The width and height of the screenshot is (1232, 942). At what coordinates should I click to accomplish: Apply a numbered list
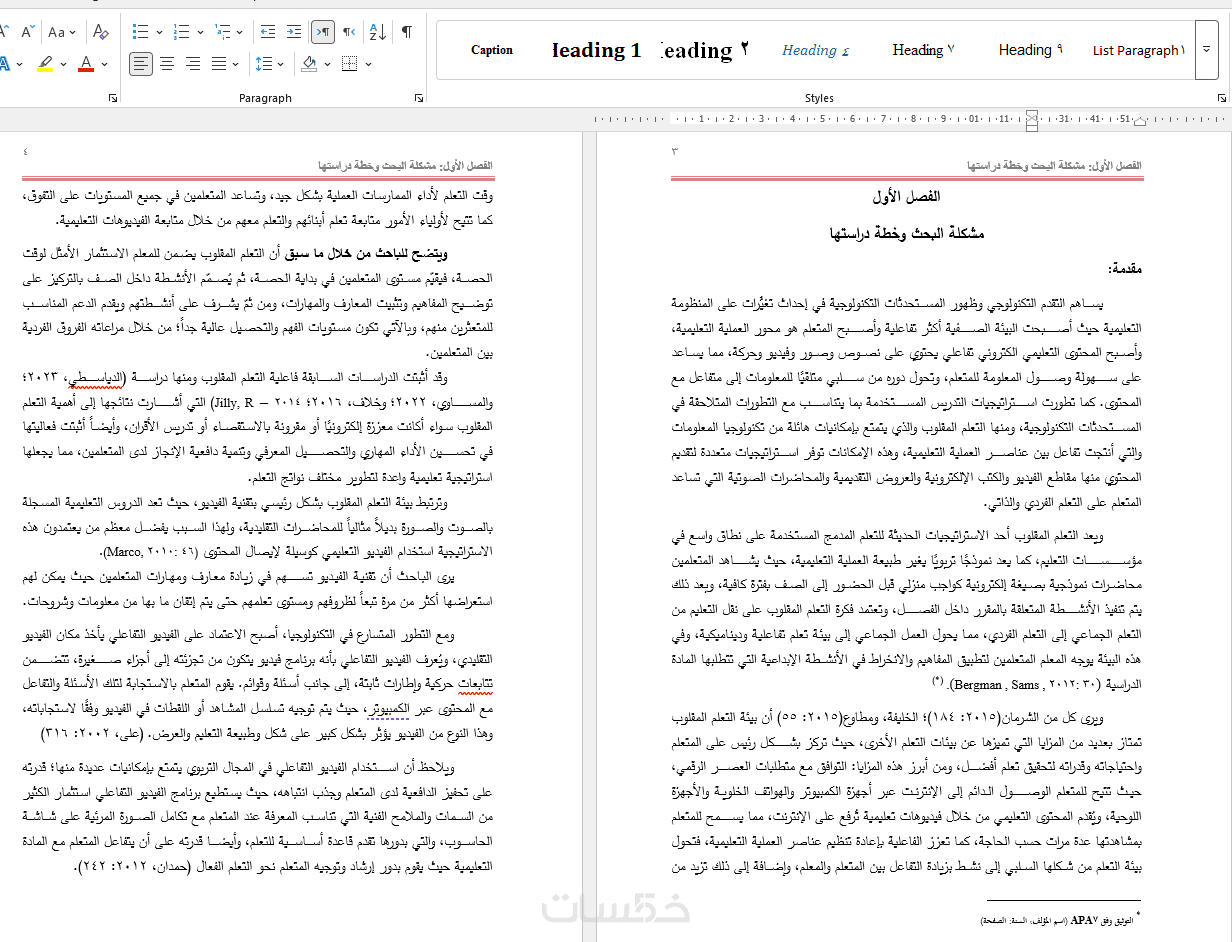pyautogui.click(x=182, y=32)
